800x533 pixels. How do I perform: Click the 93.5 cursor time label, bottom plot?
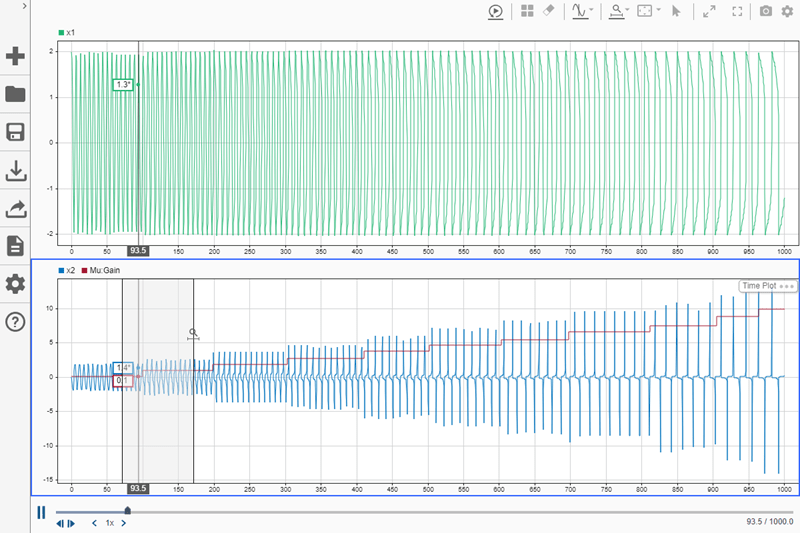click(x=138, y=488)
